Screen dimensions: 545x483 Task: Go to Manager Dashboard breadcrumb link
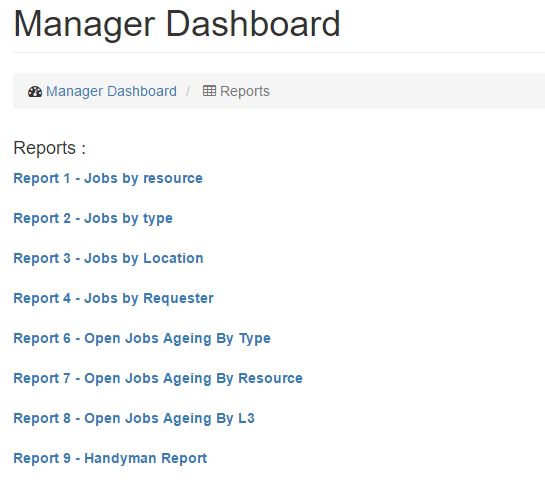[x=111, y=91]
